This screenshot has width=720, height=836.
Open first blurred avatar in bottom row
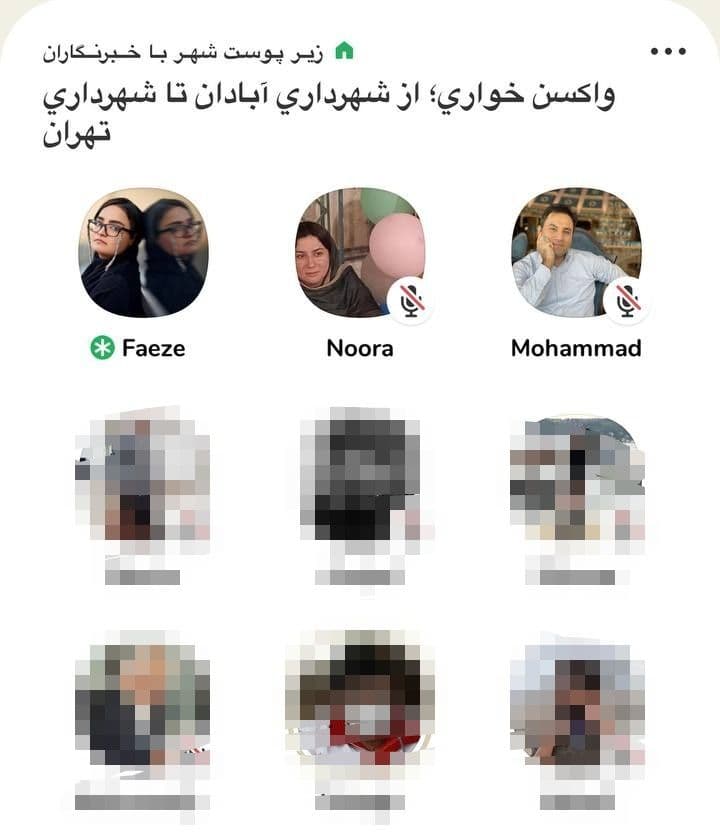[143, 704]
